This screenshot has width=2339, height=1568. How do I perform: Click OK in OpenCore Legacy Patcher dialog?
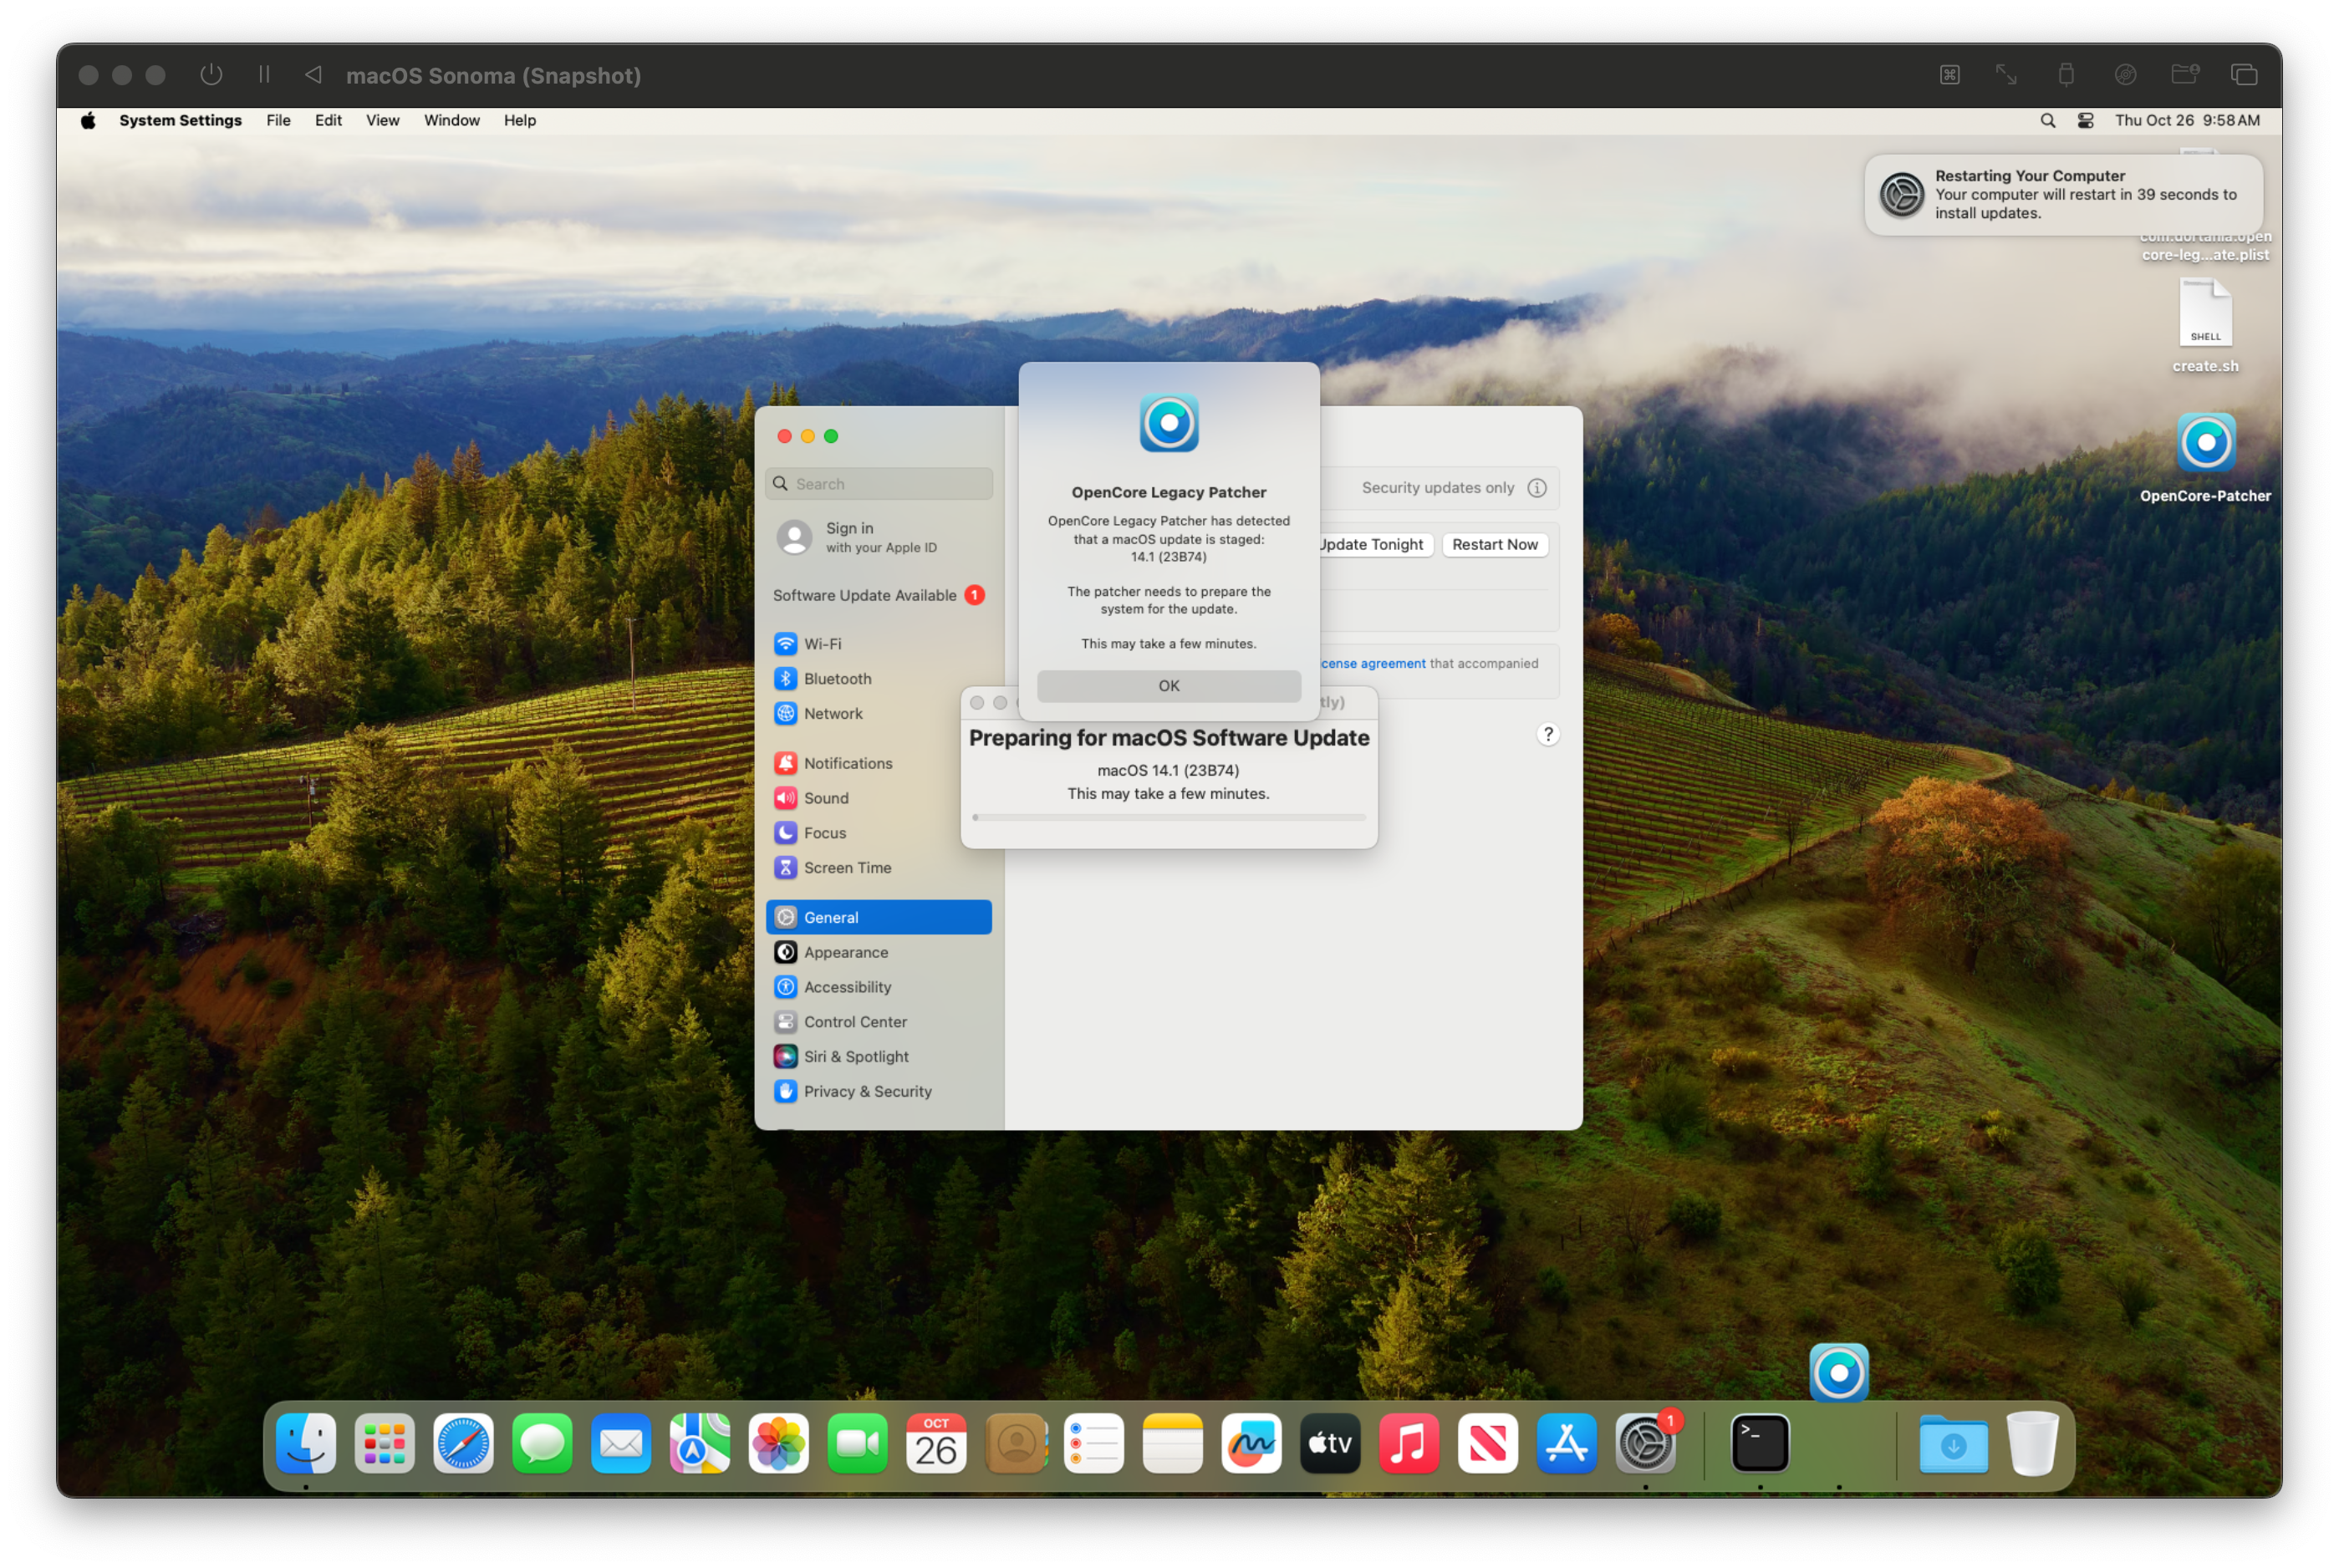pyautogui.click(x=1169, y=686)
